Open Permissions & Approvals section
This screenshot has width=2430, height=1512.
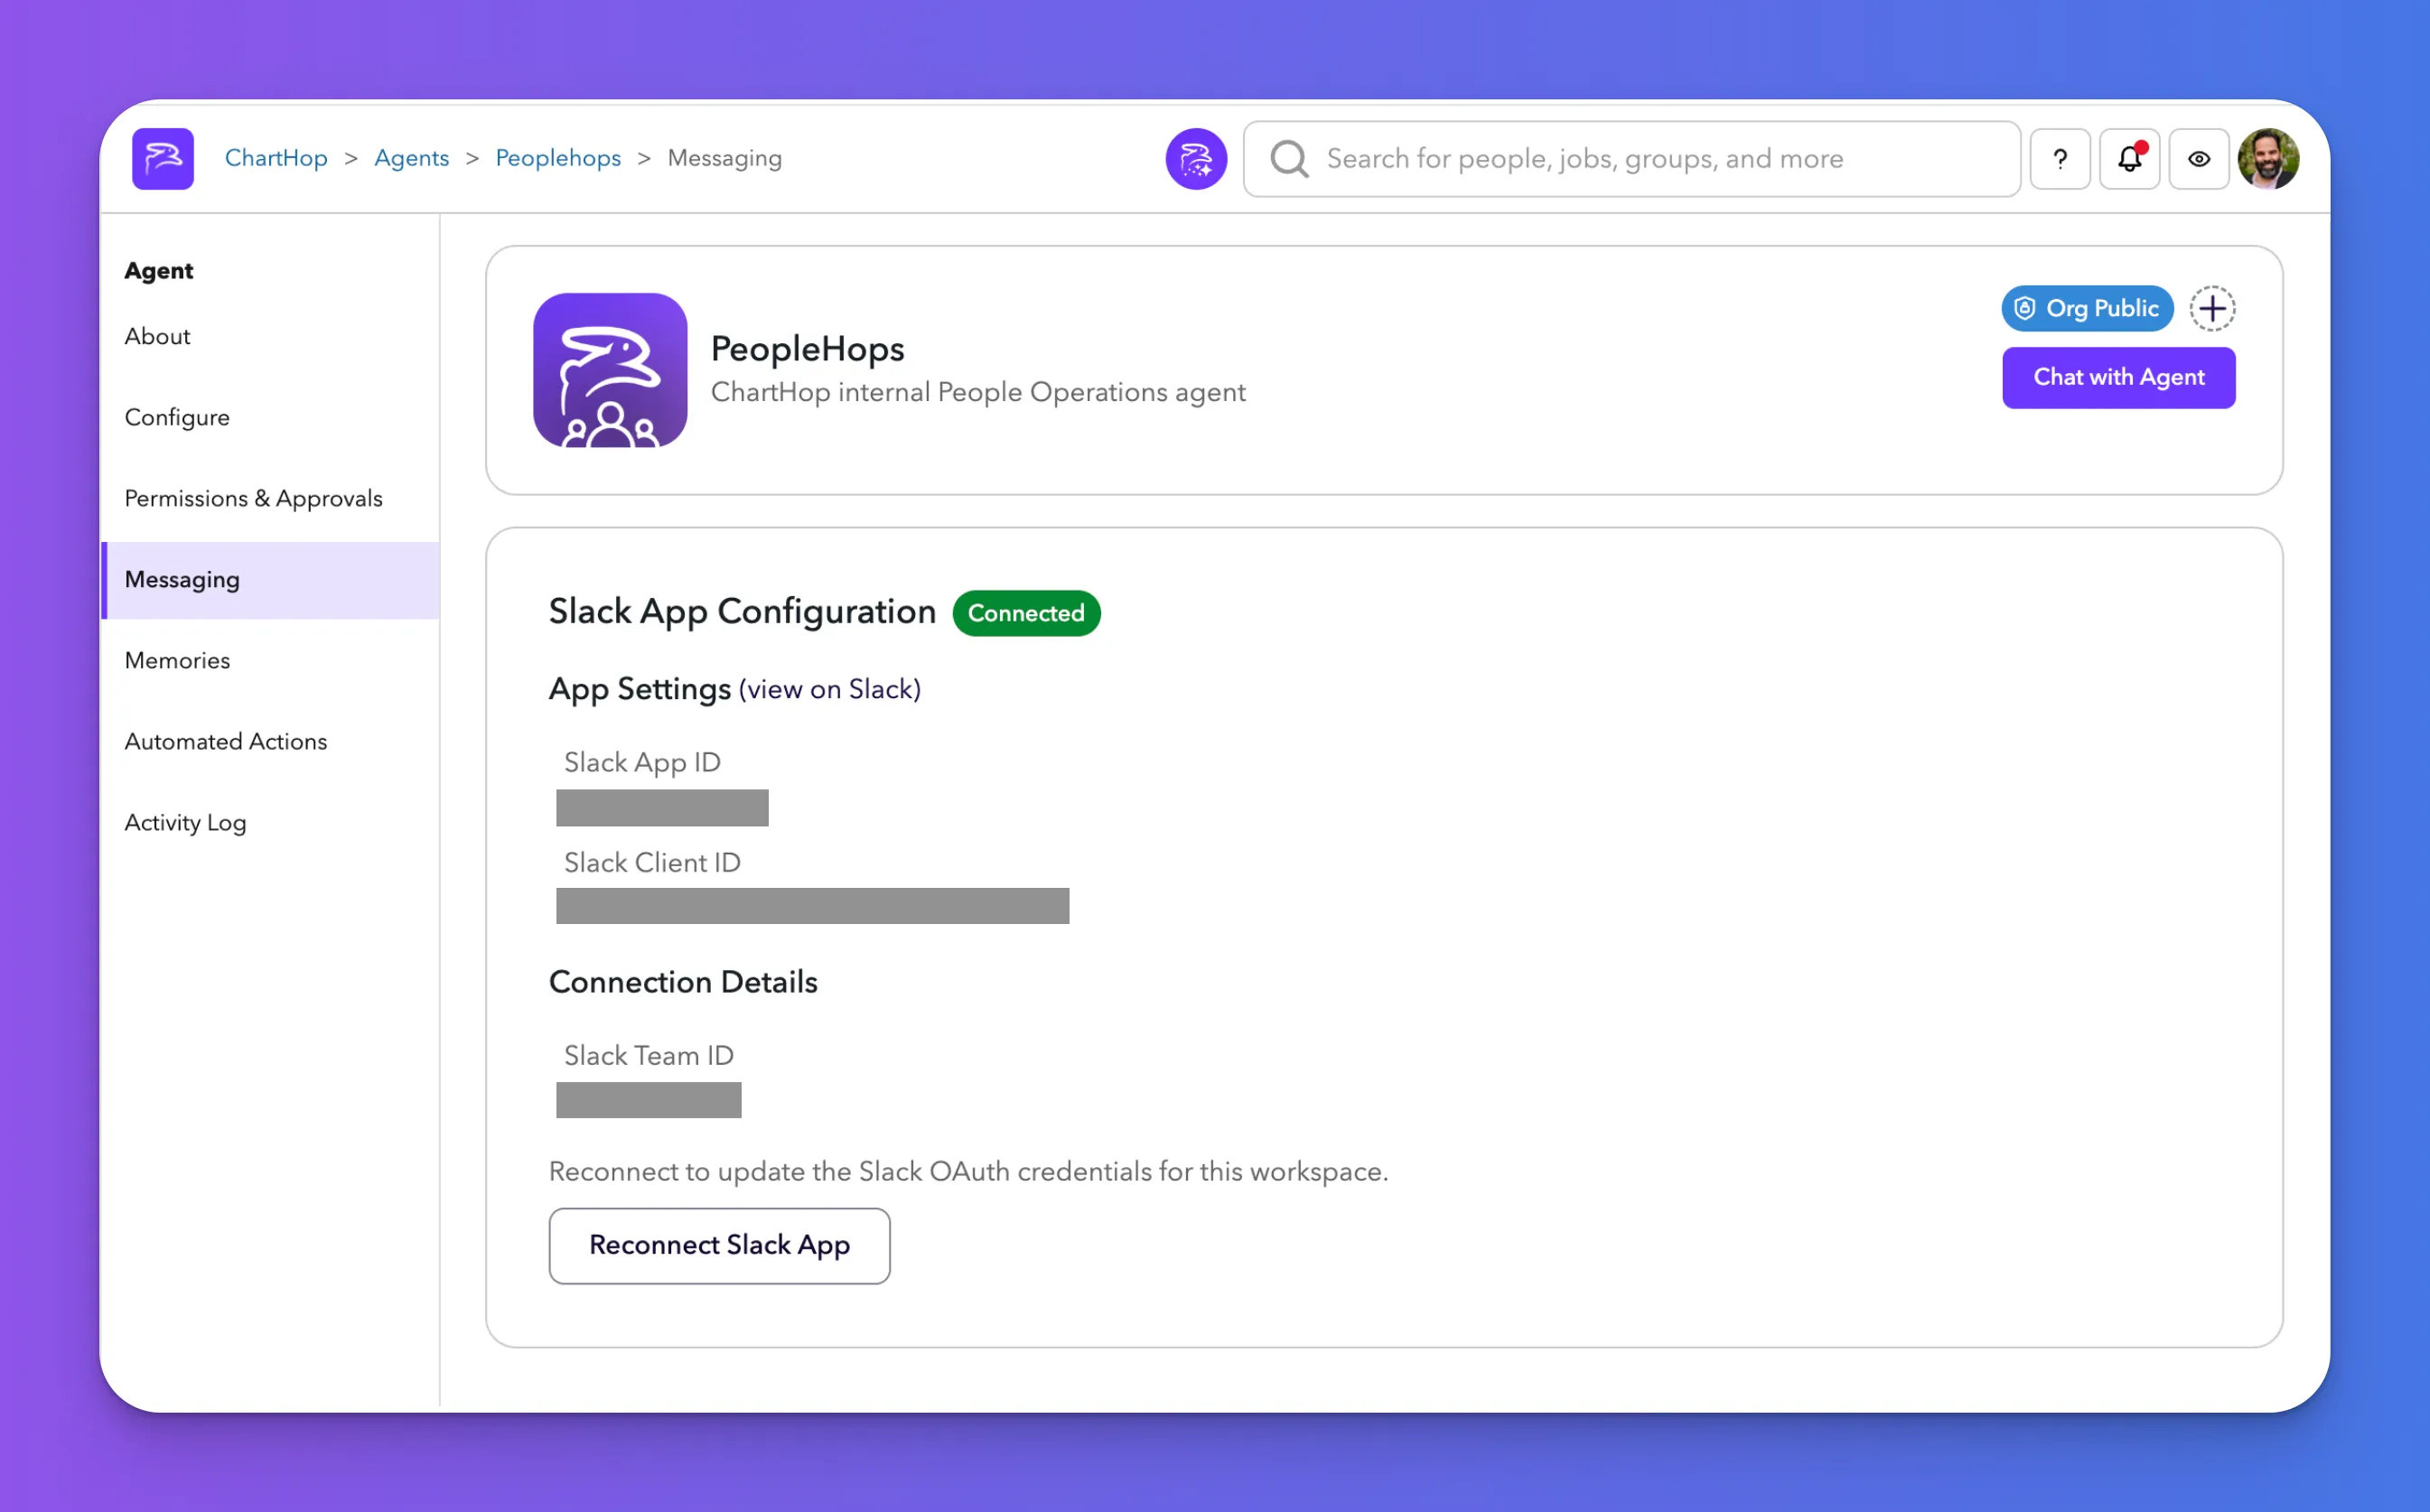[270, 498]
